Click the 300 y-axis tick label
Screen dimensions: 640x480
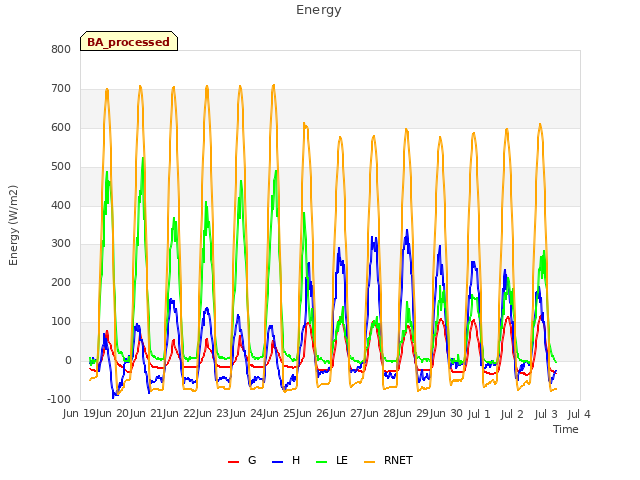coord(61,244)
